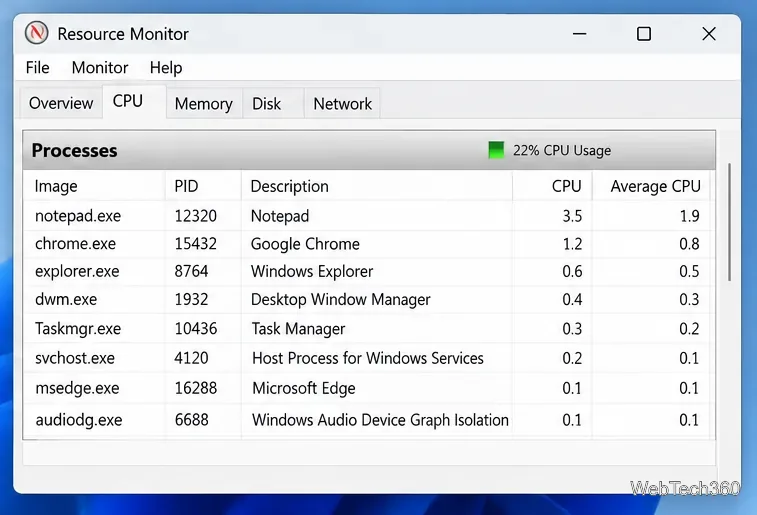This screenshot has width=757, height=515.
Task: Switch to the Overview tab
Action: (x=61, y=103)
